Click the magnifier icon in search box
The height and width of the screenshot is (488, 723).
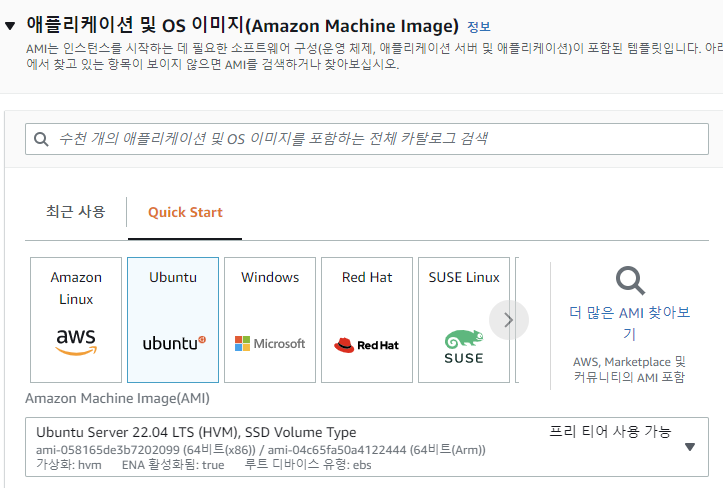click(41, 139)
